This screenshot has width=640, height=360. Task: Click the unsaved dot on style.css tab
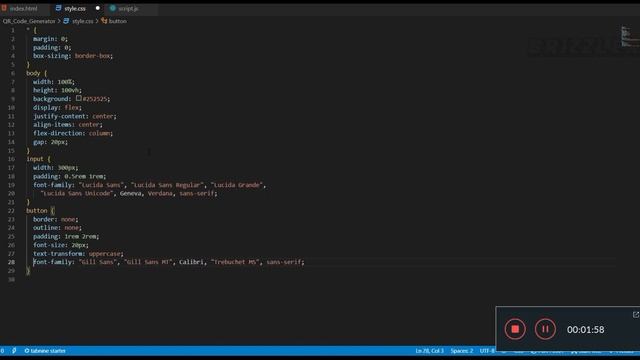(x=98, y=8)
